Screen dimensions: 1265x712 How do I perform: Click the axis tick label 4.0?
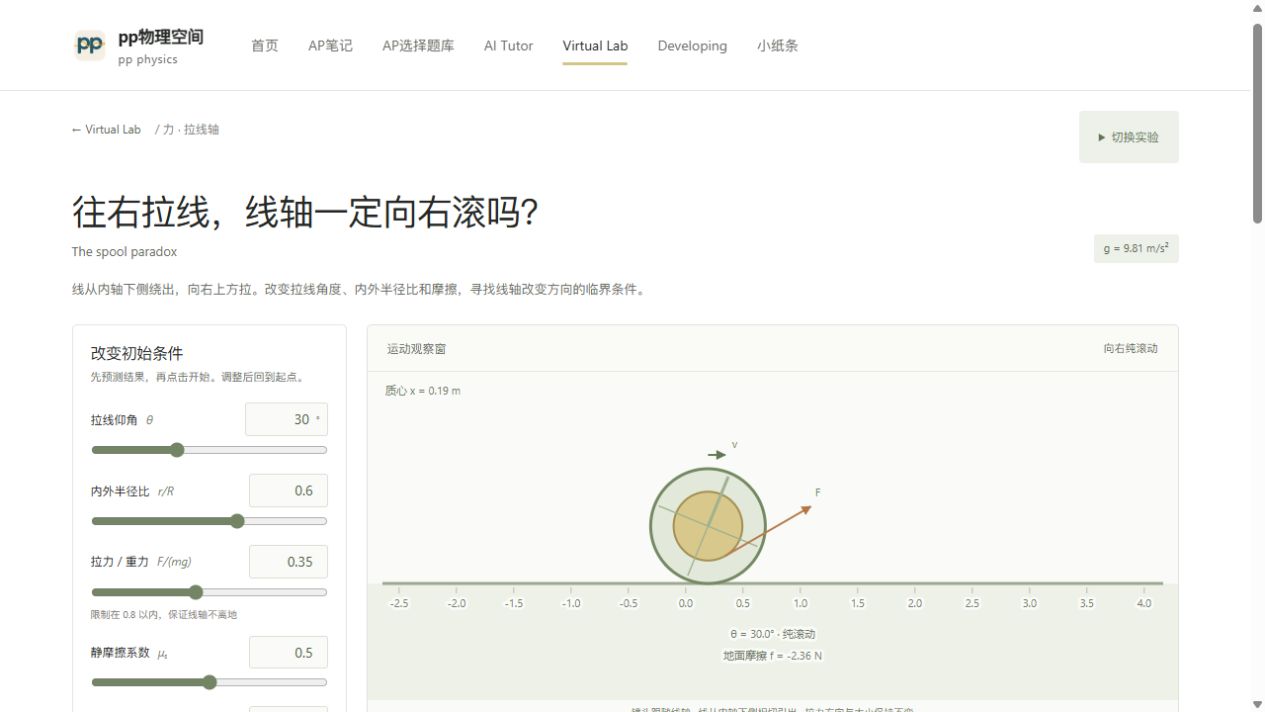(1144, 603)
